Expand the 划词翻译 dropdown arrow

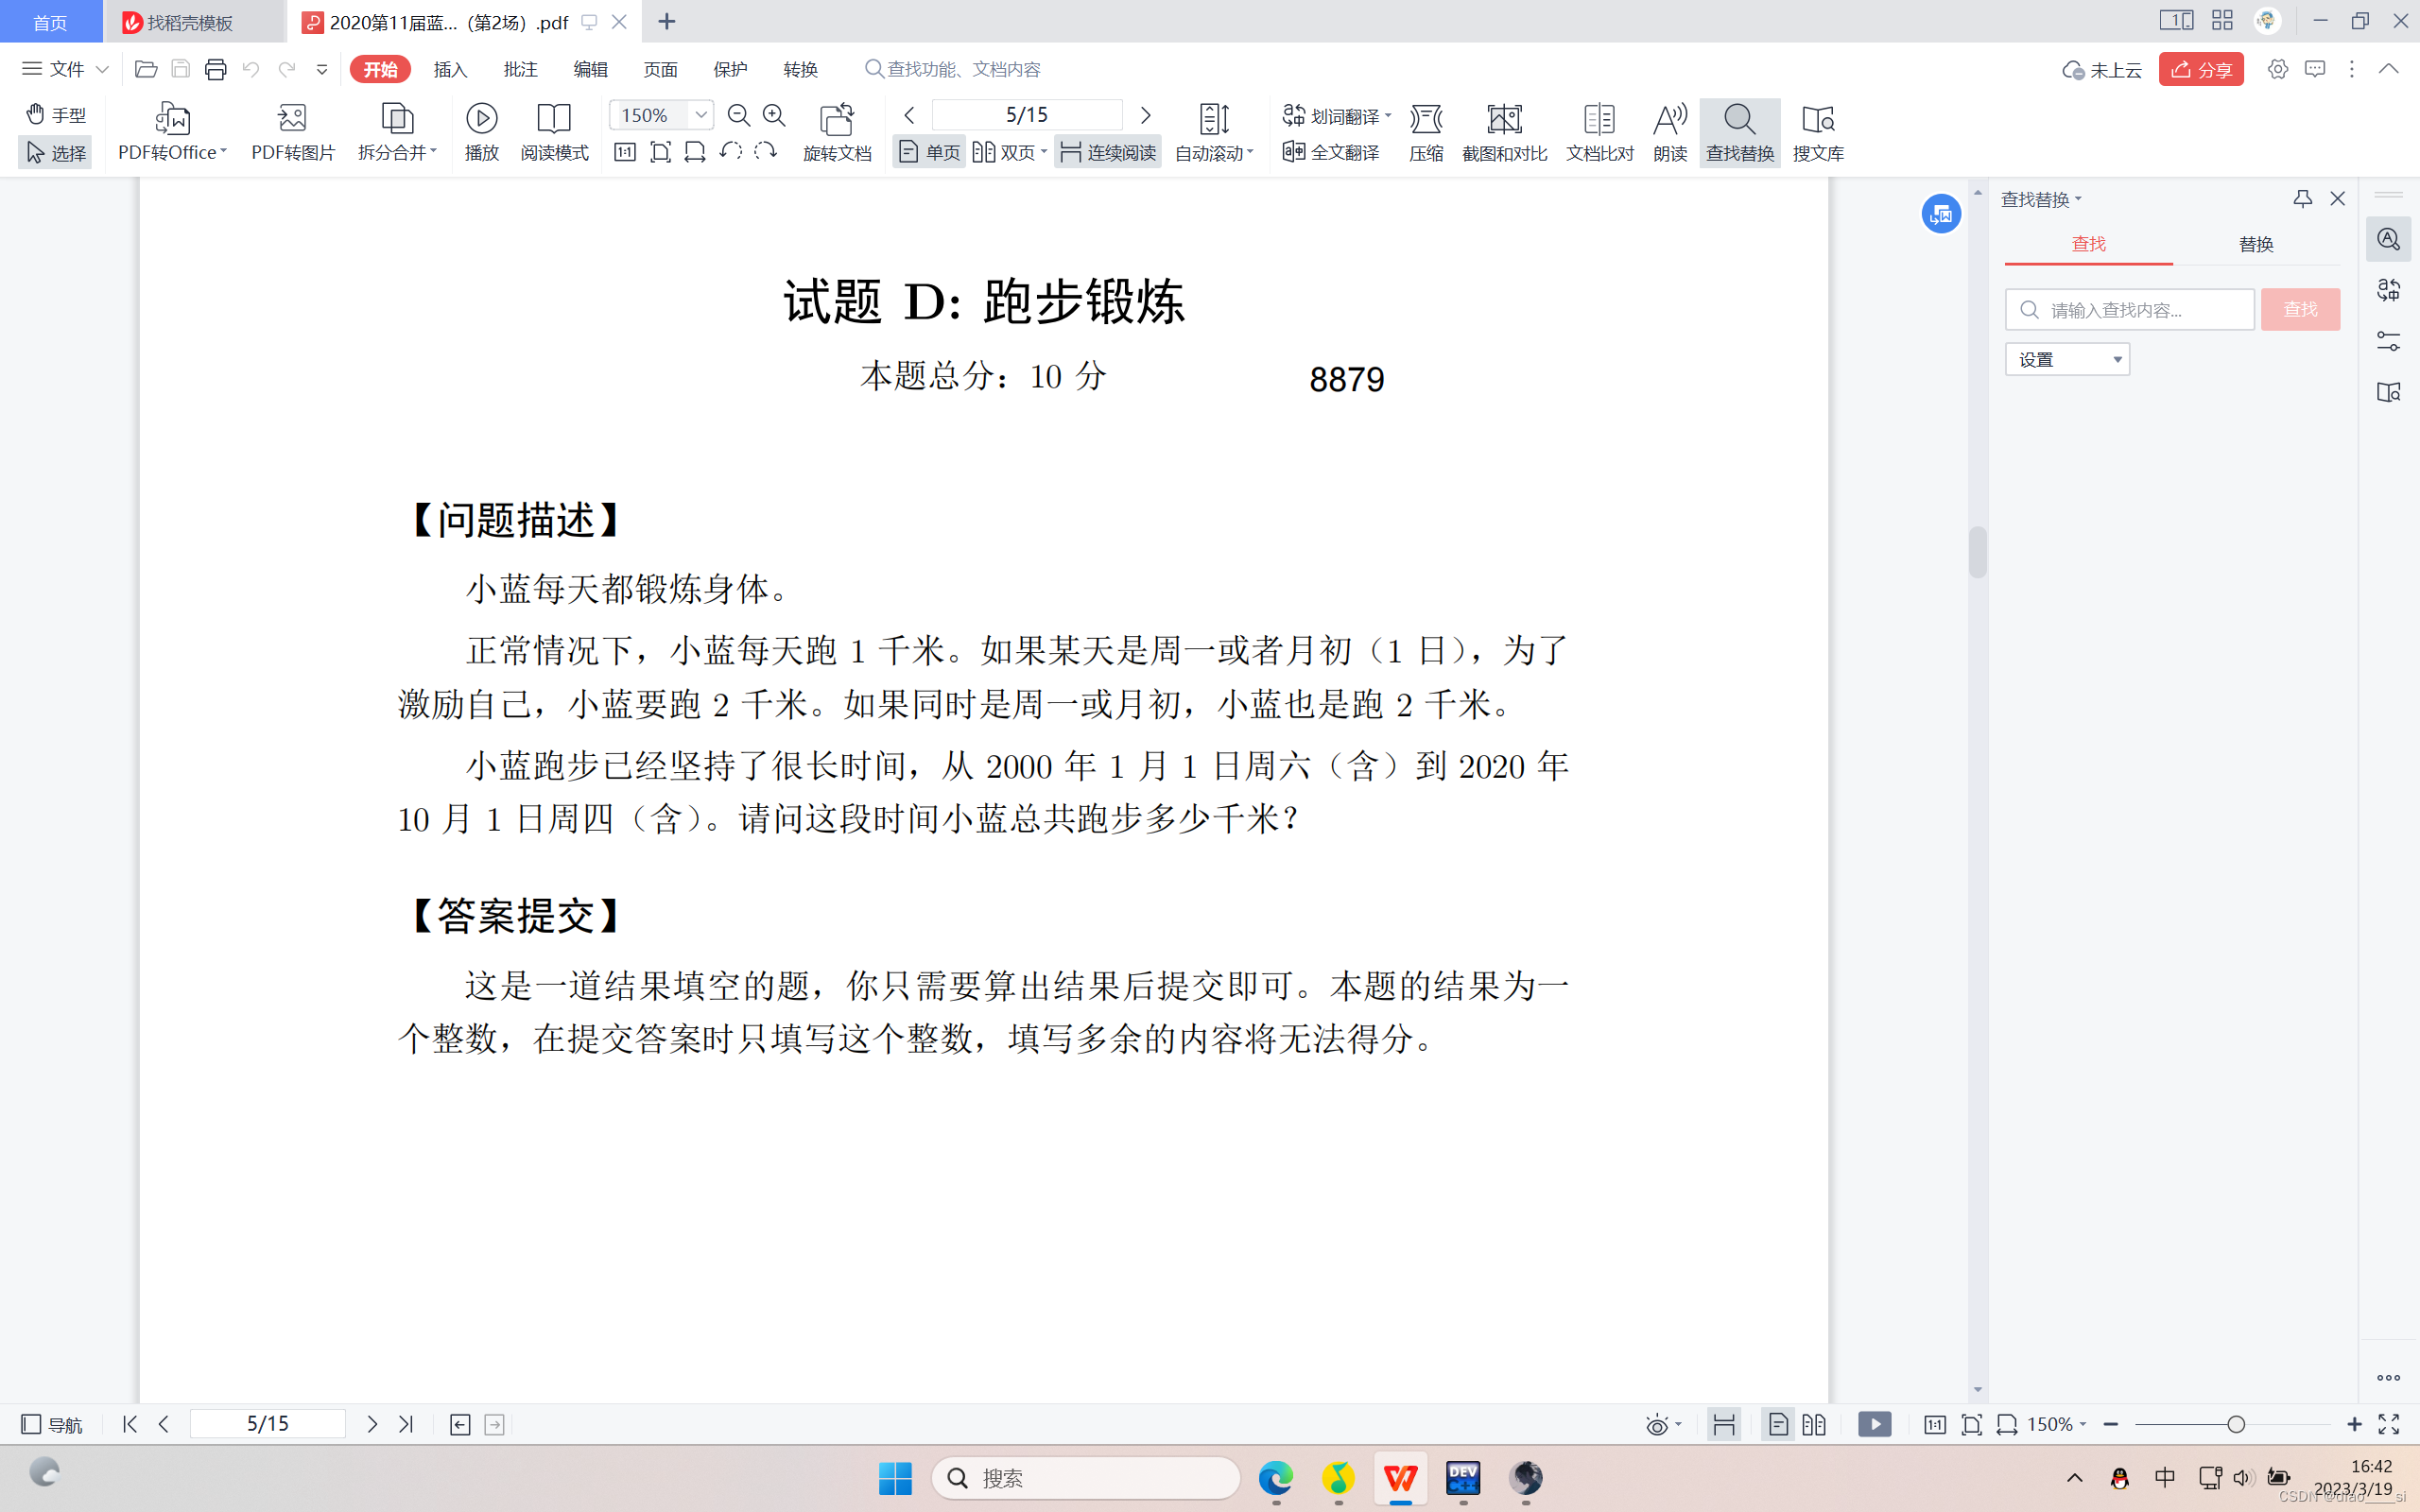1388,116
